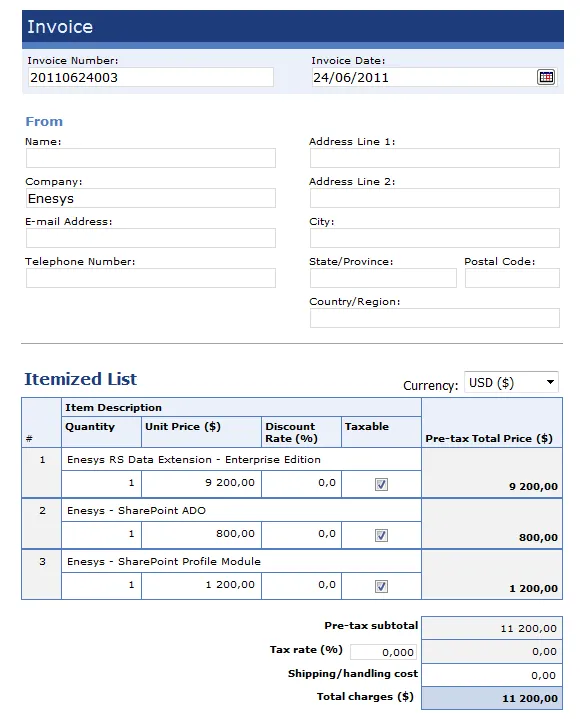Click the Company field containing Enesys
Screen dimensions: 580x719
[x=151, y=198]
